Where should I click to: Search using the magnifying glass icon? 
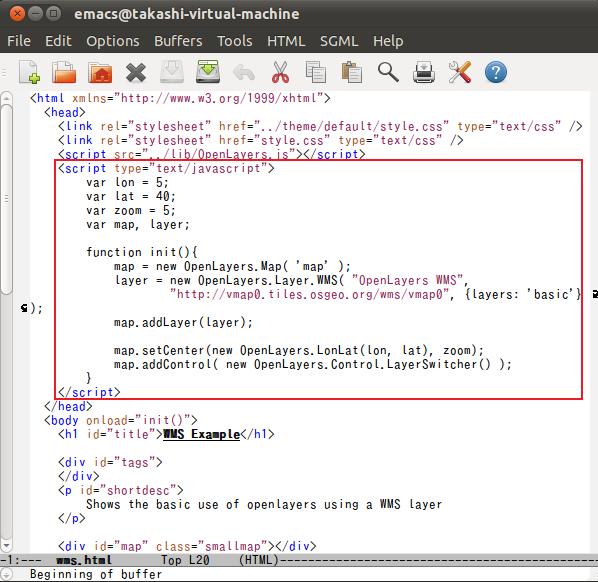pyautogui.click(x=388, y=72)
